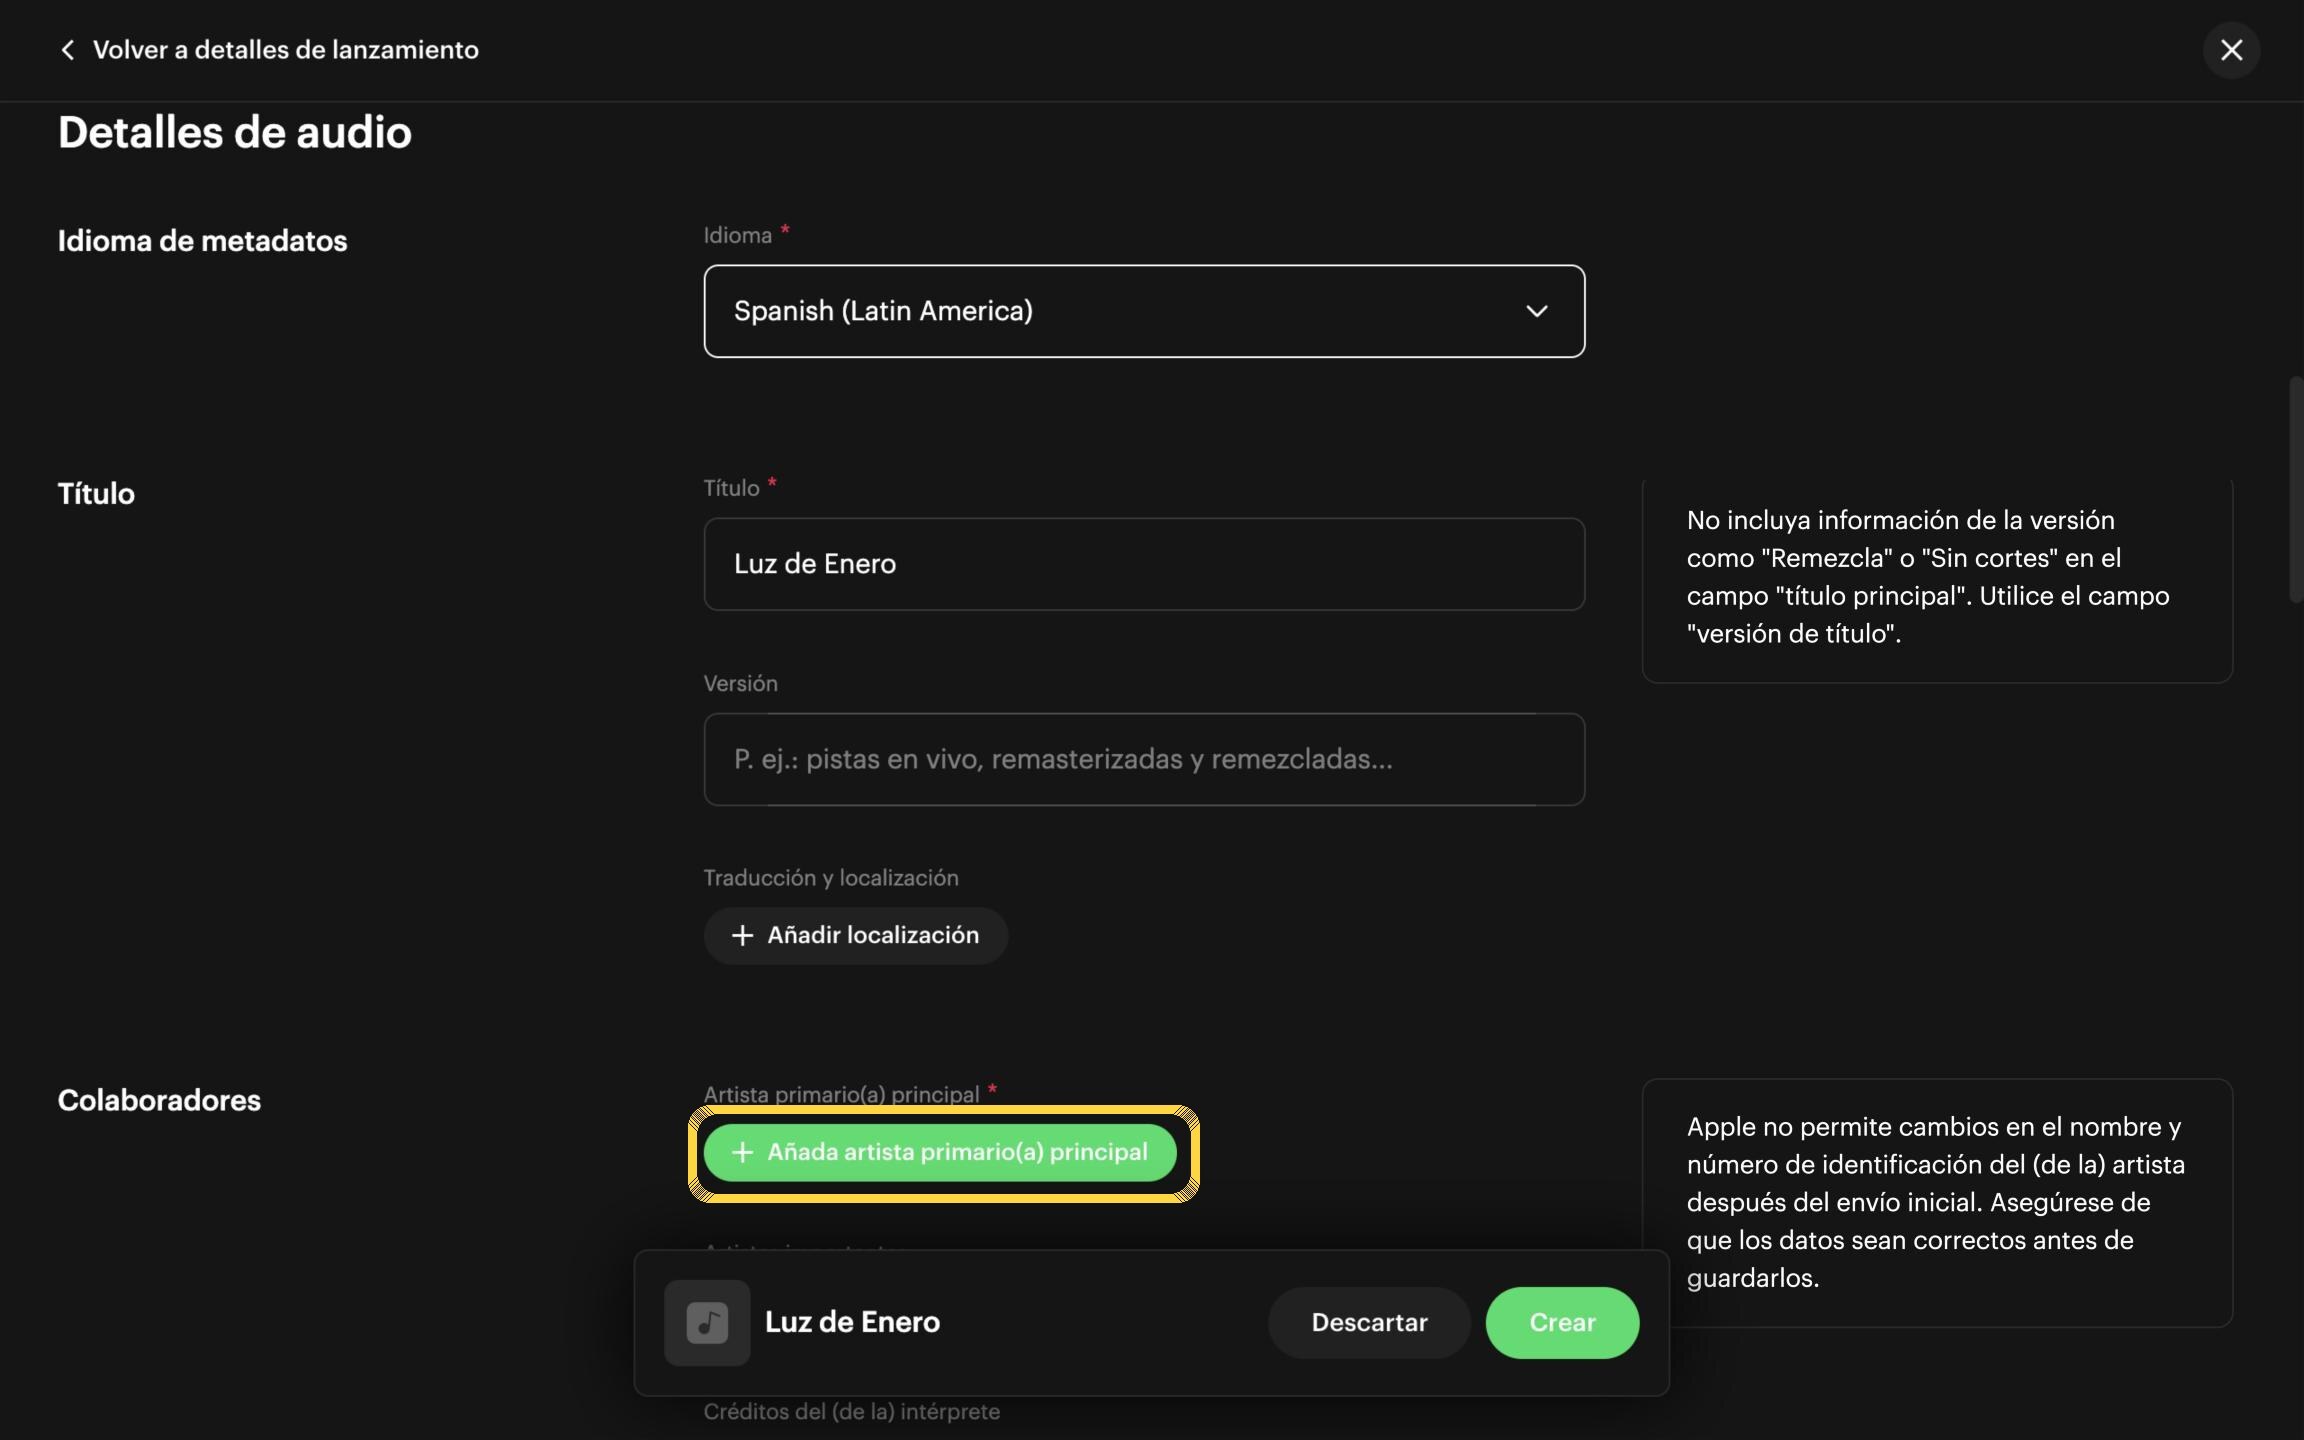Click the Colaboradores section label
The height and width of the screenshot is (1440, 2304).
pyautogui.click(x=159, y=1100)
